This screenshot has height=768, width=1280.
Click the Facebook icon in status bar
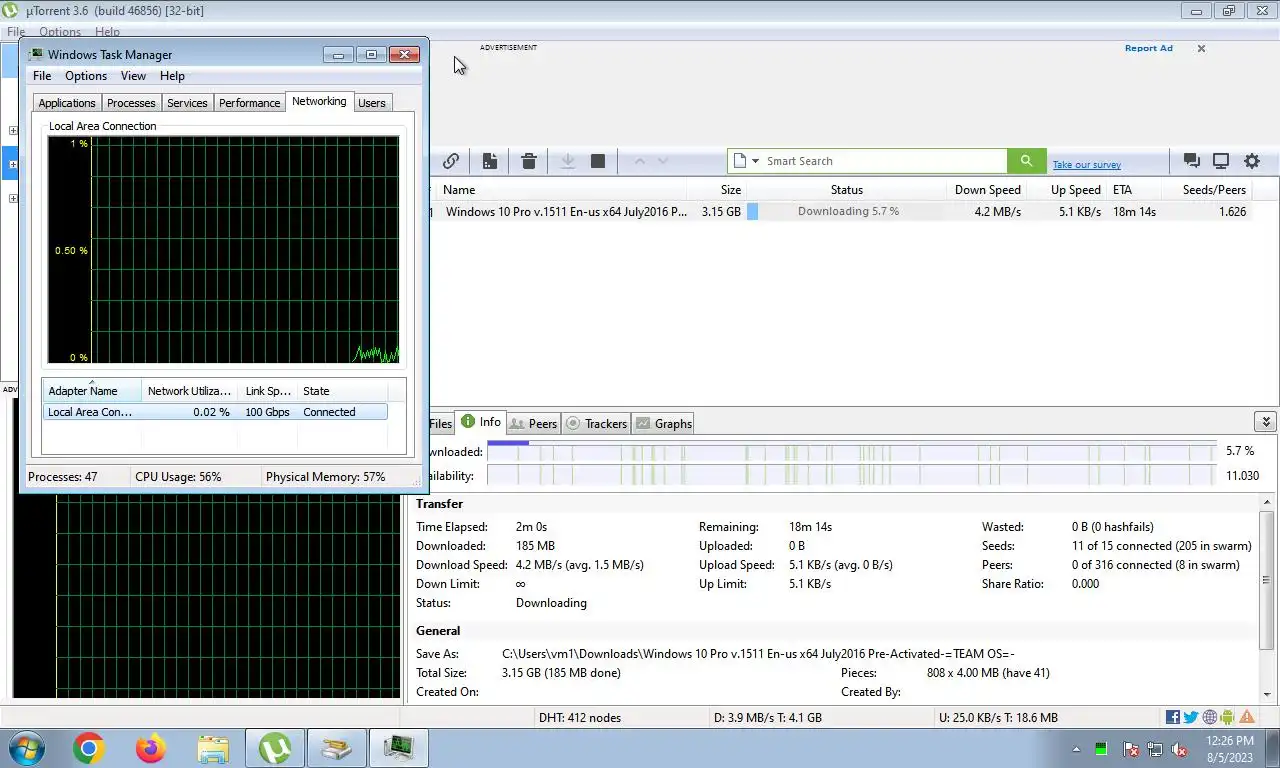pyautogui.click(x=1173, y=717)
